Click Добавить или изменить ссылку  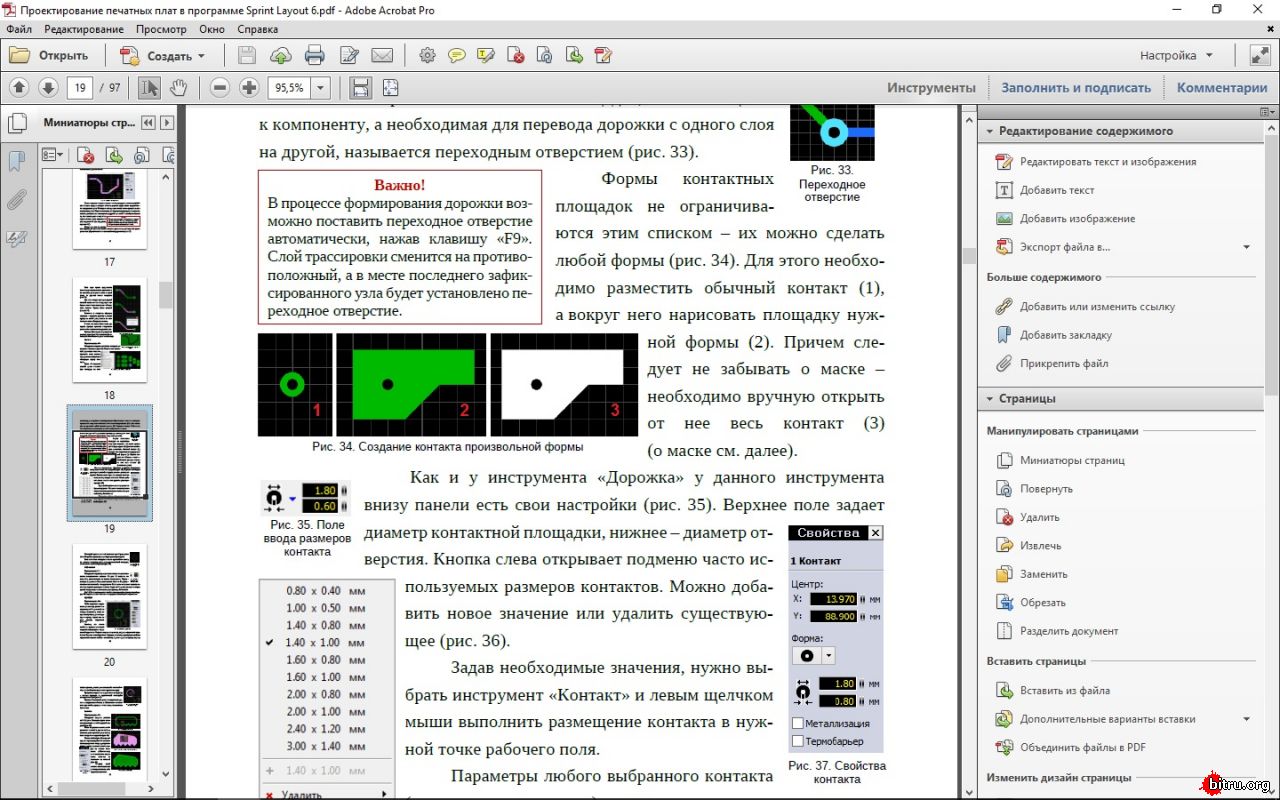pos(1085,307)
